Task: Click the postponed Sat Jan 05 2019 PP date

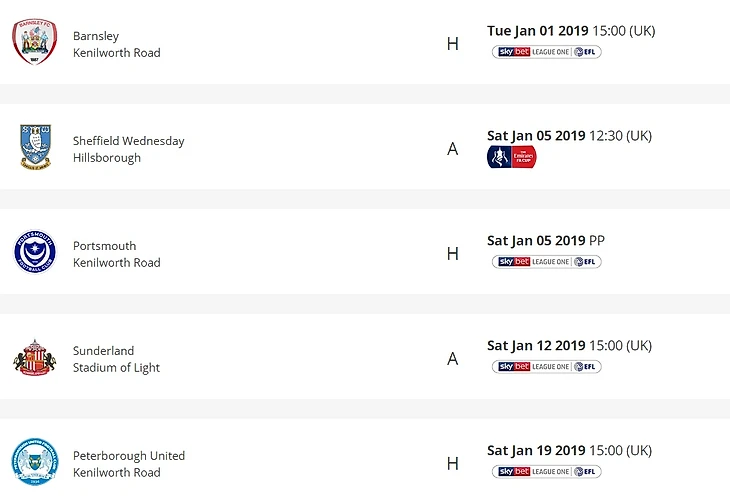Action: pos(545,241)
